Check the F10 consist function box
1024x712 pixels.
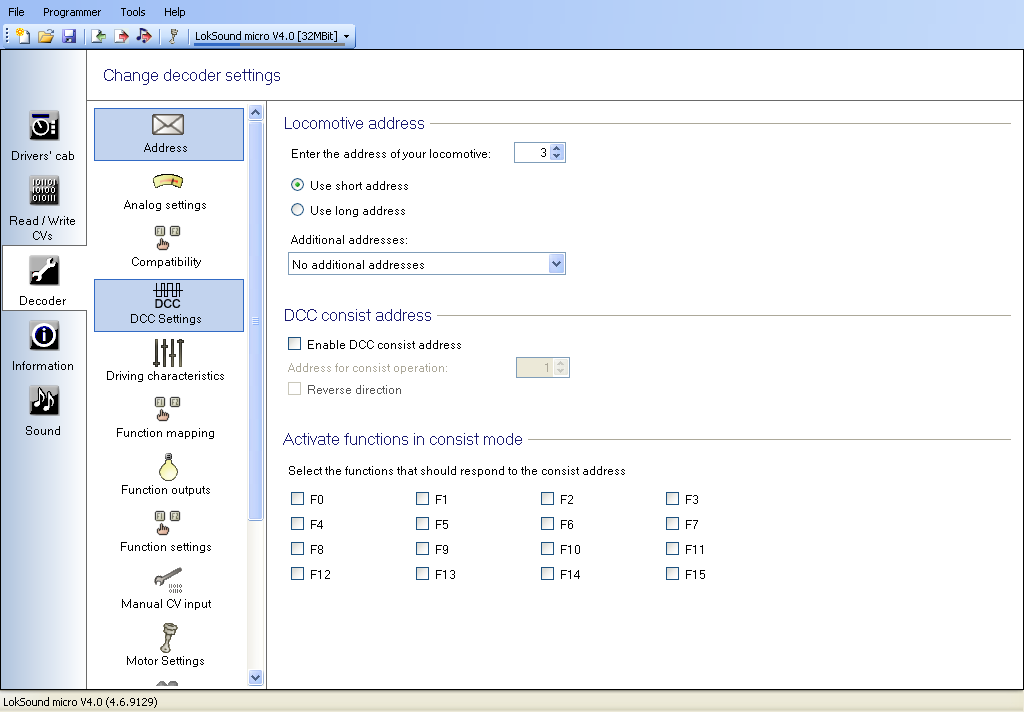(547, 549)
